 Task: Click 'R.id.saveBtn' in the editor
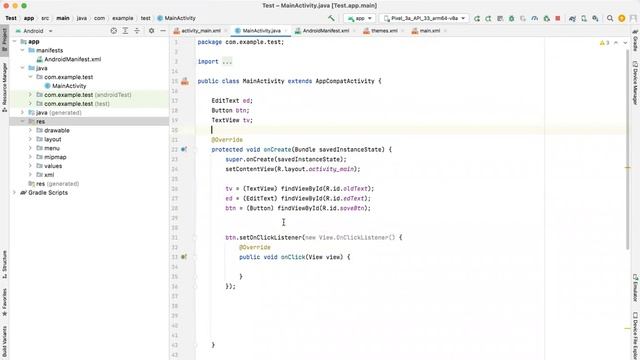[x=344, y=208]
